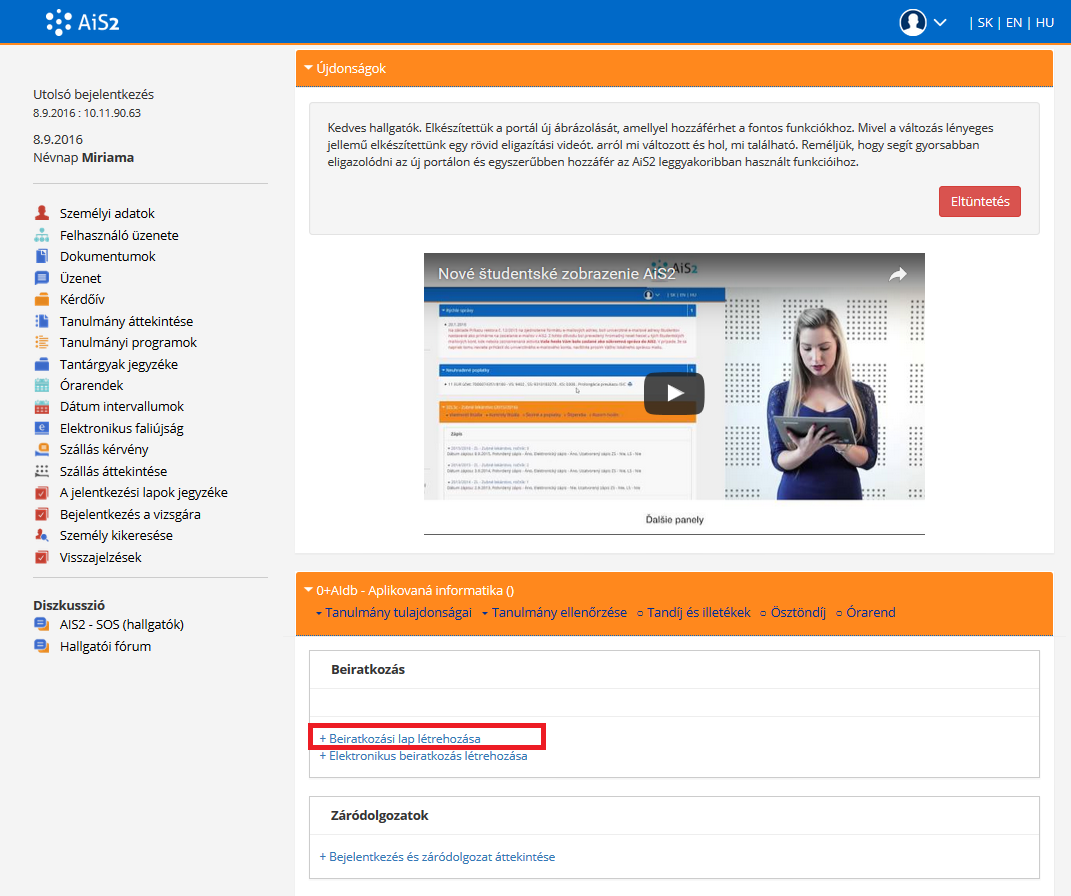Viewport: 1071px width, 896px height.
Task: Open the Hallgatói fórum discussion
Action: coord(105,646)
